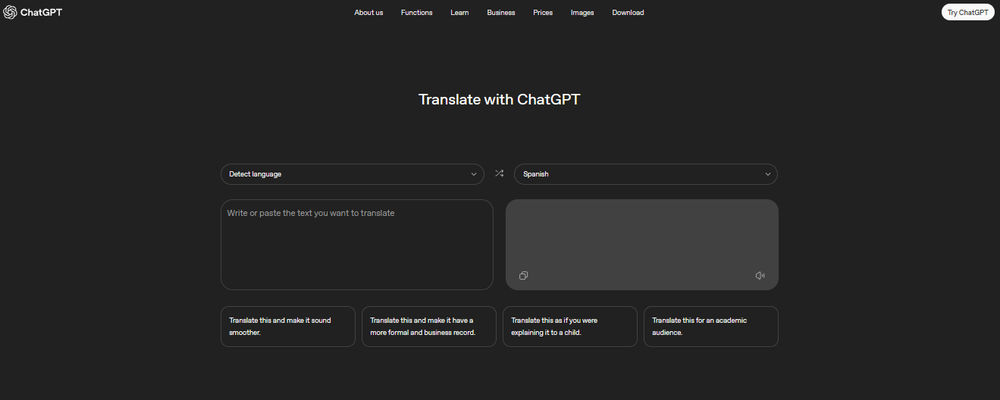This screenshot has width=1000, height=400.
Task: Choose 'make it sound smoother' prompt
Action: 288,327
